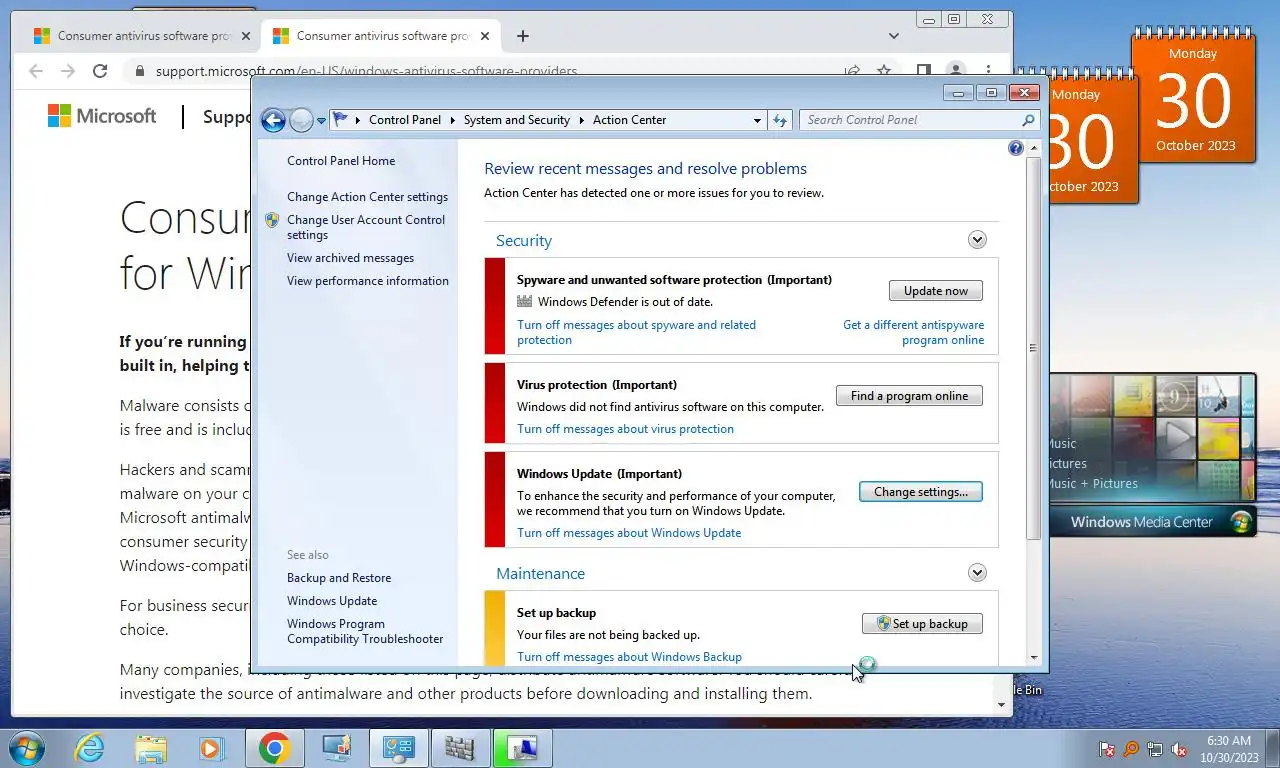Open Chrome profile avatar
Image resolution: width=1280 pixels, height=768 pixels.
(x=956, y=71)
